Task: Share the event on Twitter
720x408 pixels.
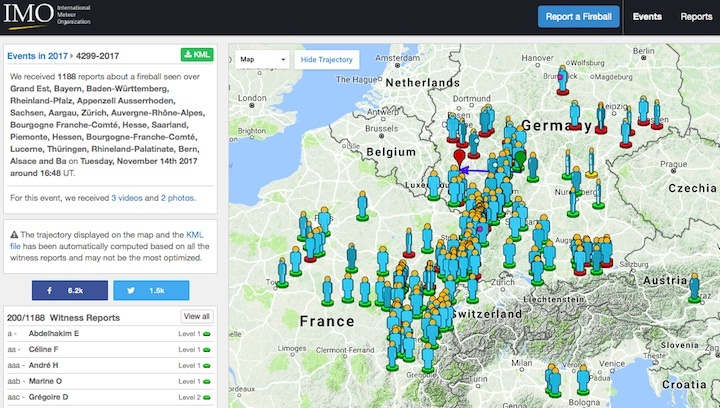Action: click(150, 290)
